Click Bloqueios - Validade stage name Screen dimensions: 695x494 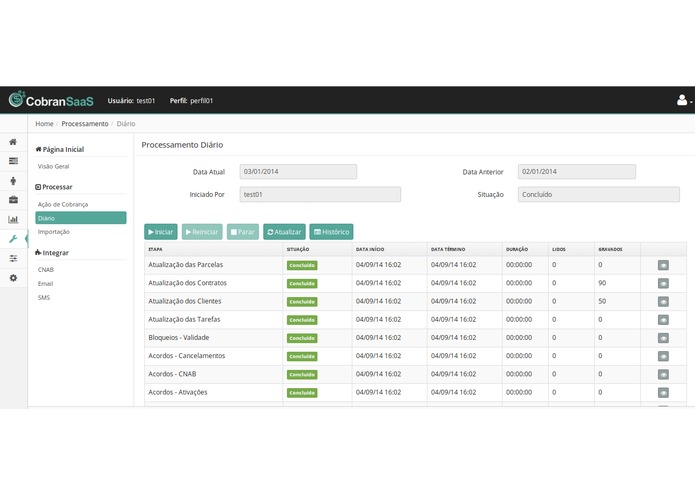click(179, 338)
